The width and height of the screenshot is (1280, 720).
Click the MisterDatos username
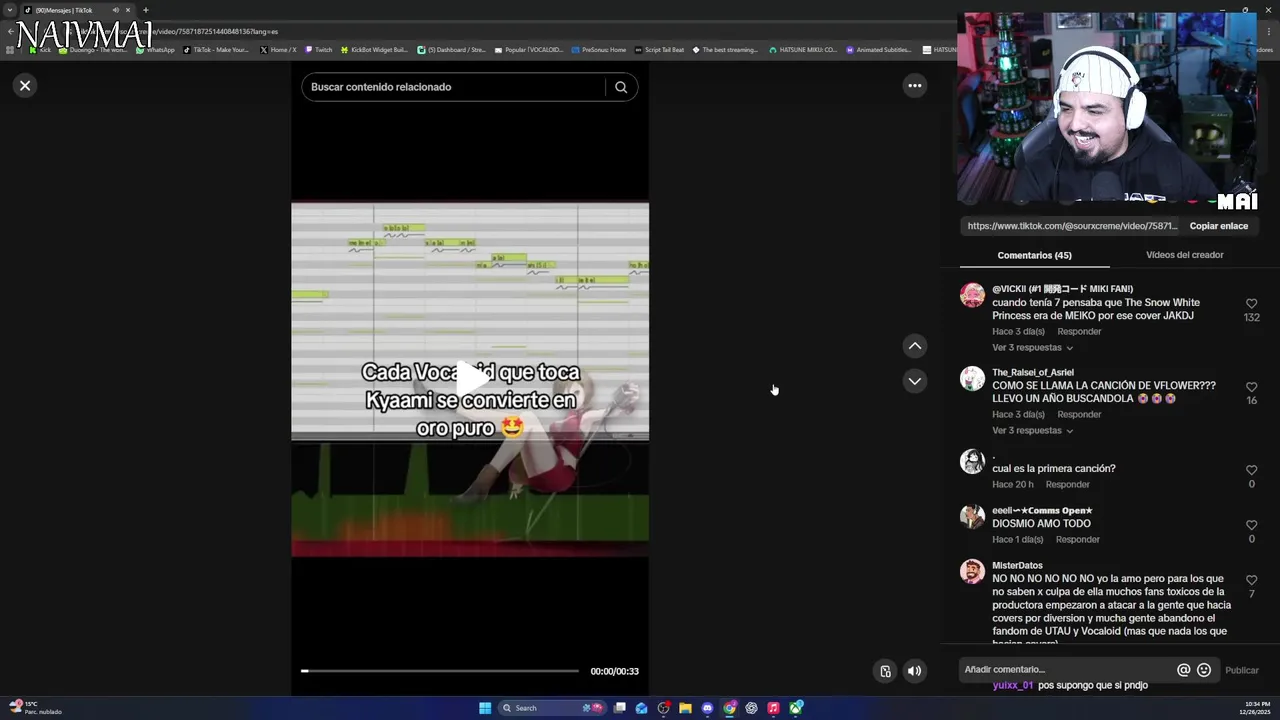pos(1017,566)
